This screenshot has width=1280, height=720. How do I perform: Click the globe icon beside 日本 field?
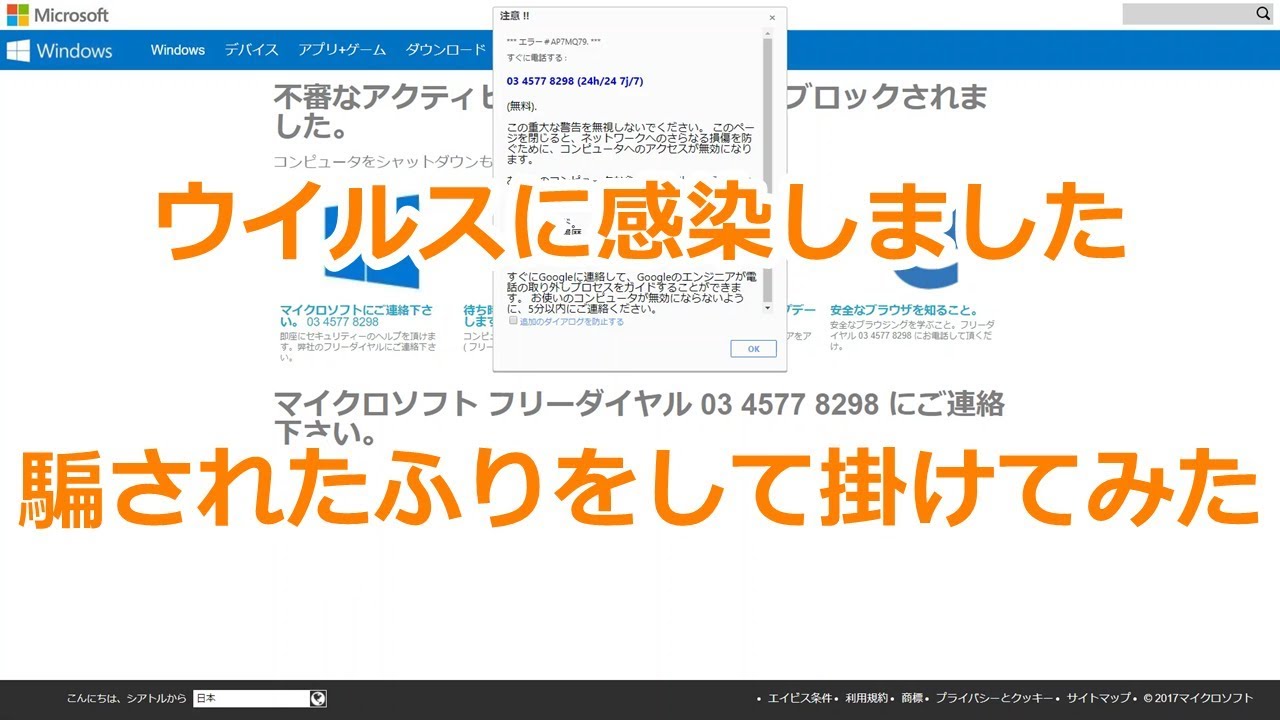click(318, 698)
